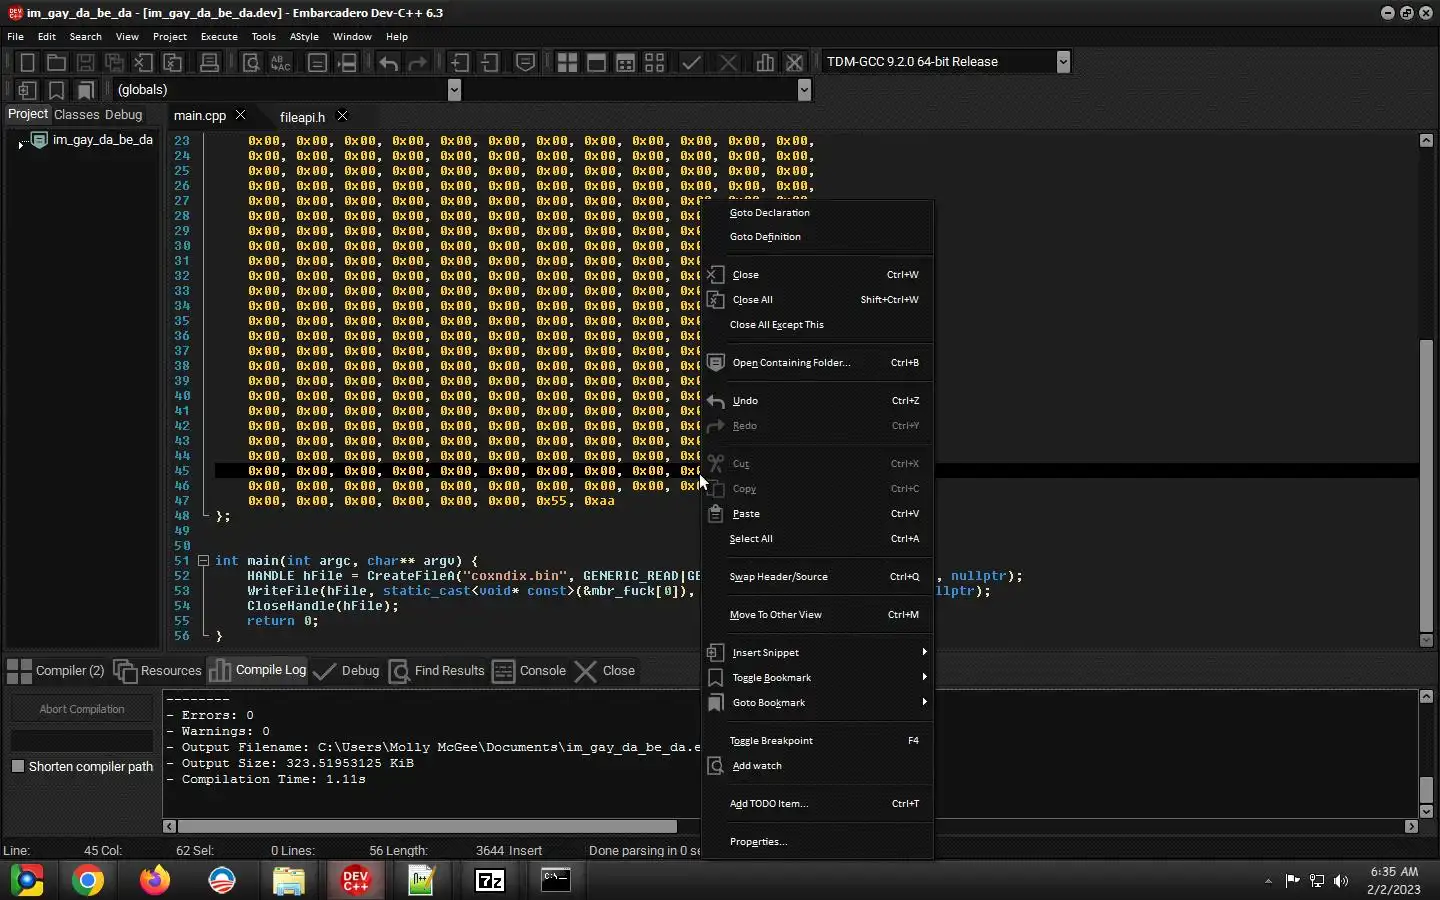Click the Replace (AB/AC) toolbar icon
Screen dimensions: 1440x900
281,62
